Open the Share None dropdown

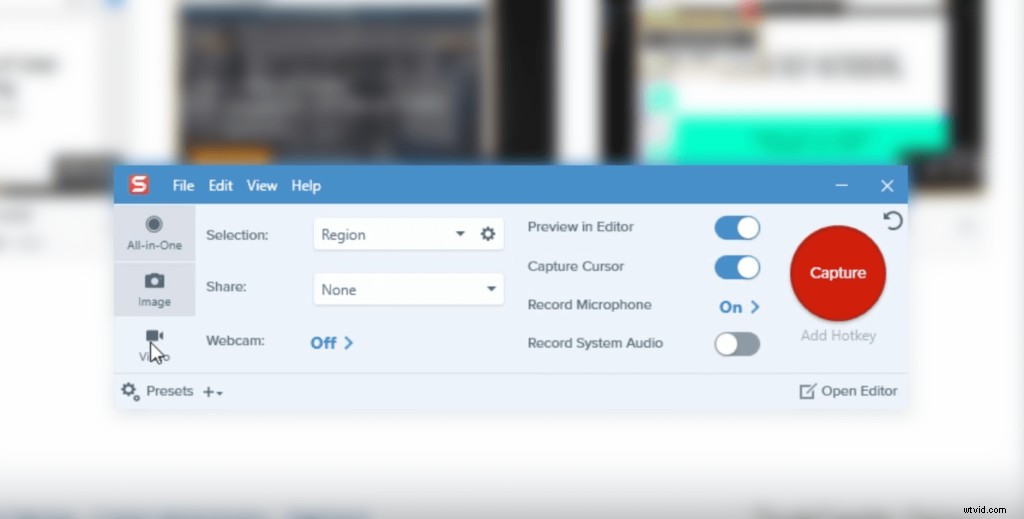coord(408,289)
